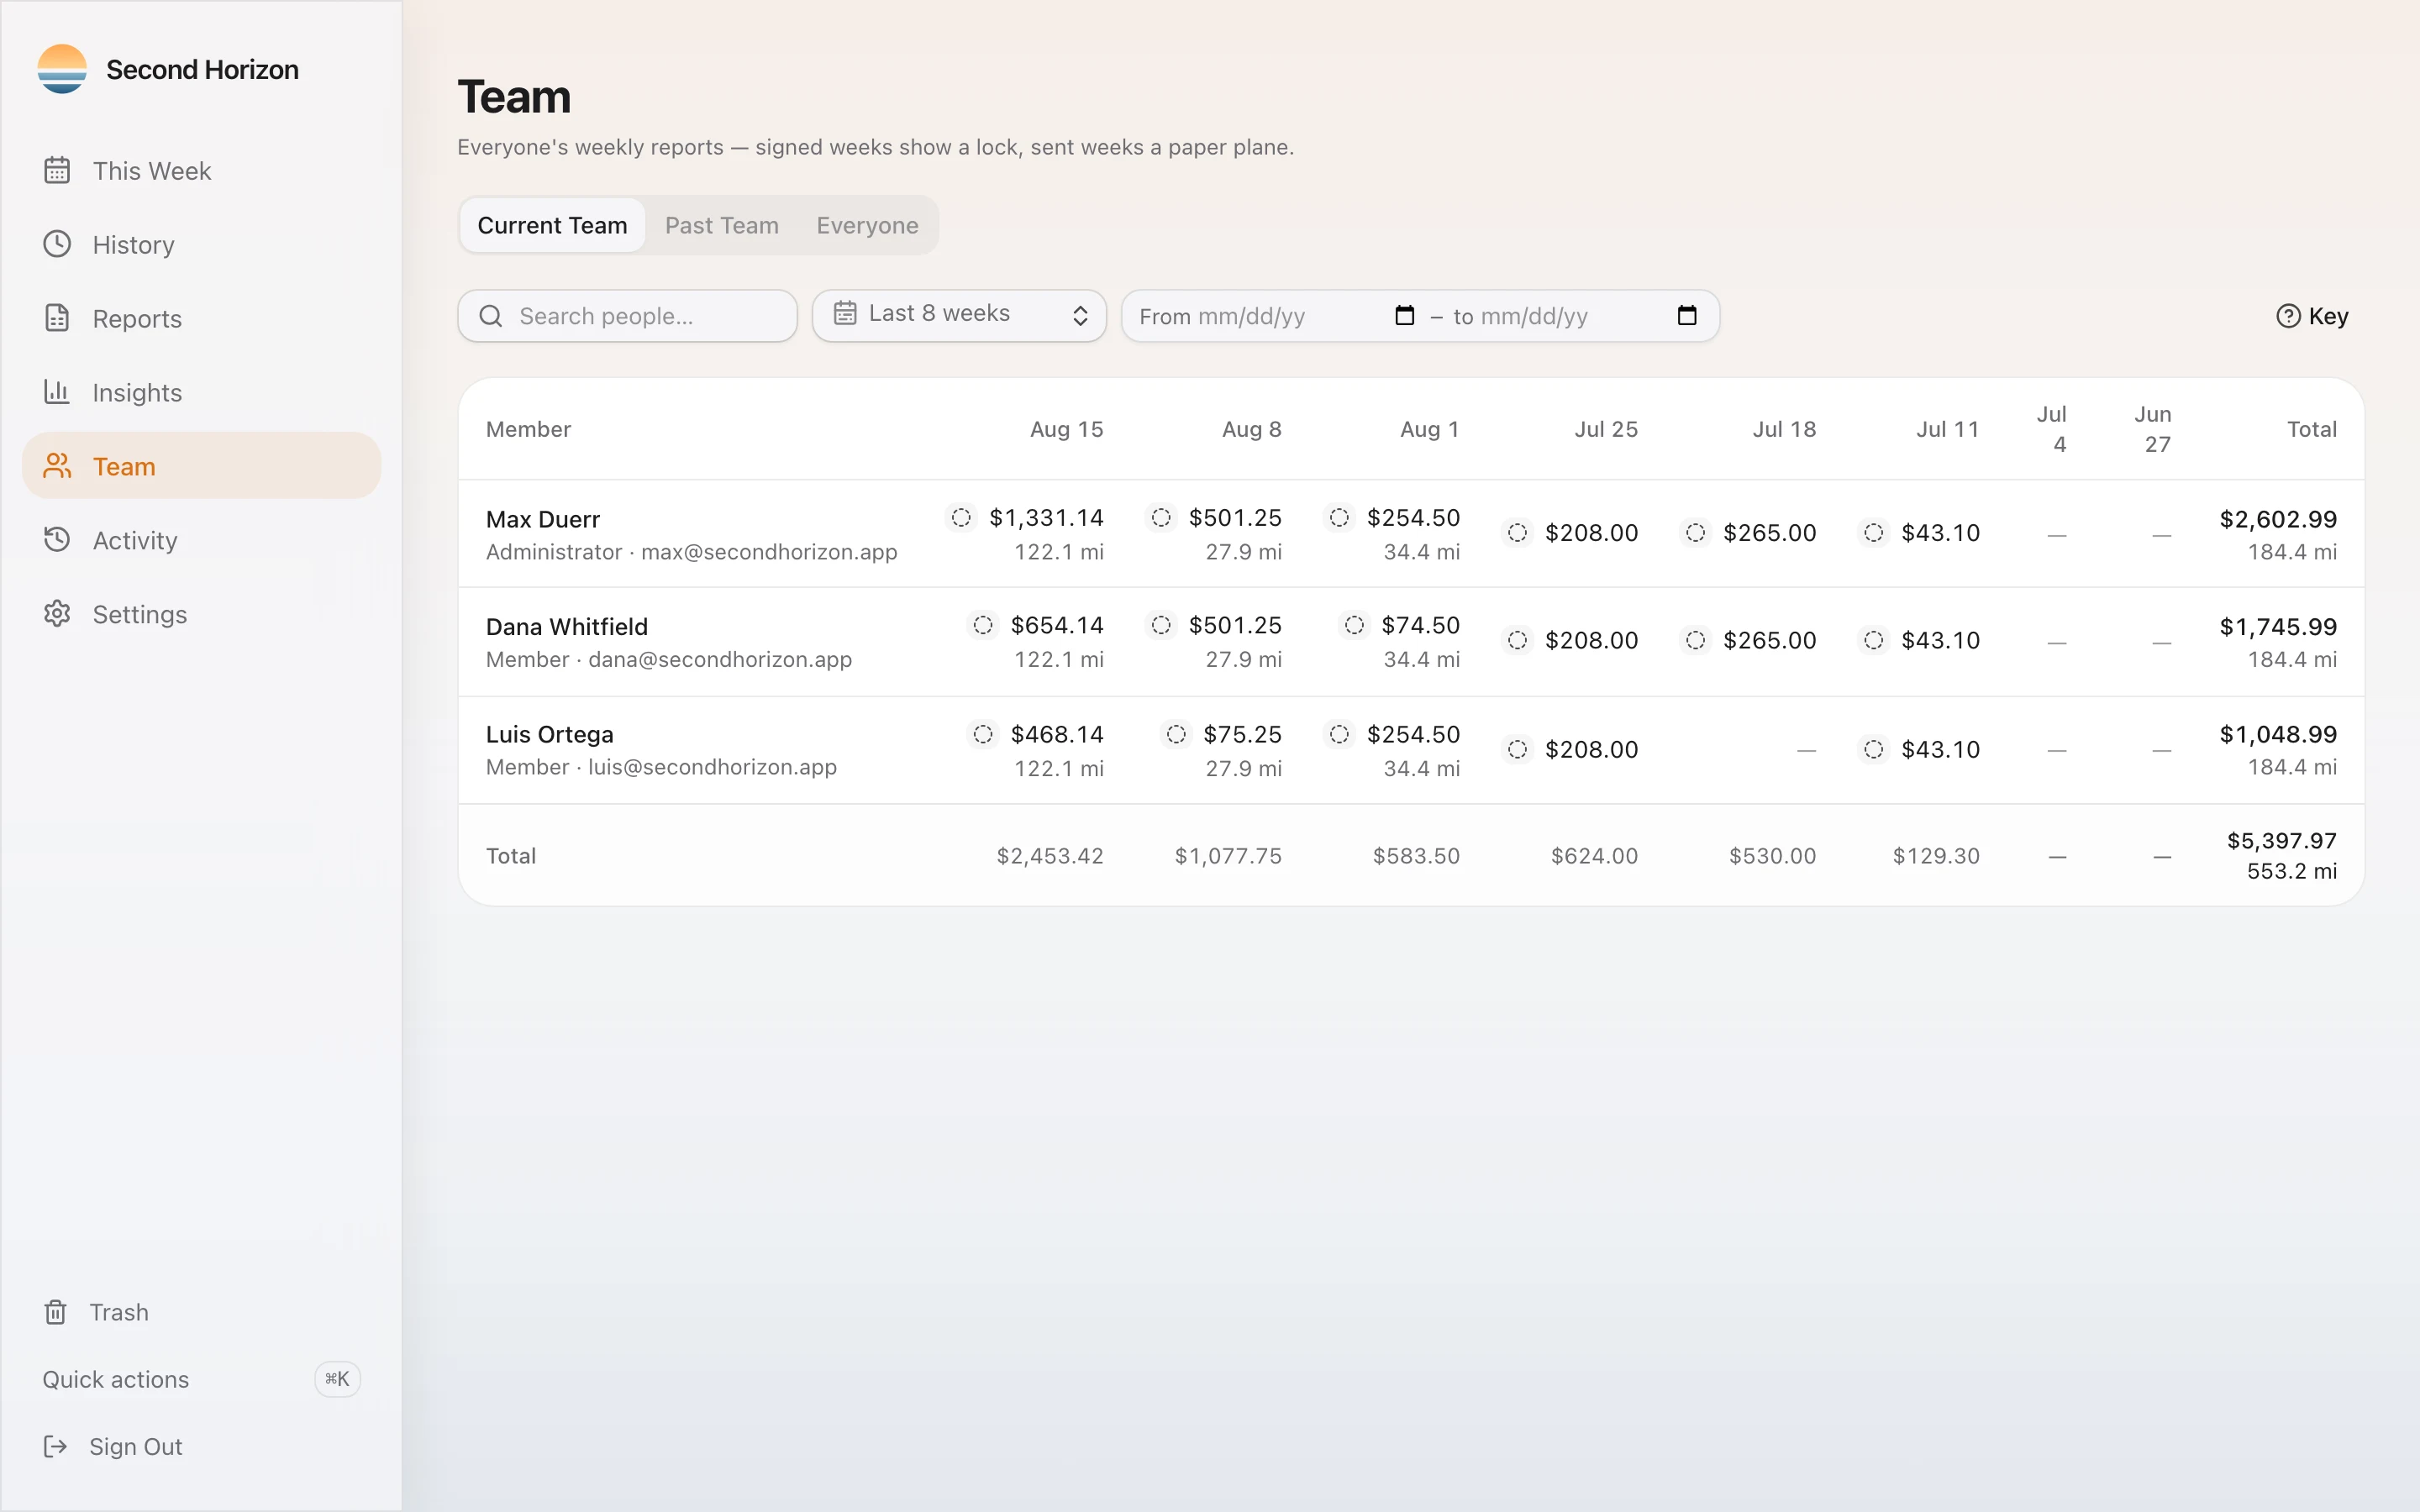Open the From date calendar picker icon
Image resolution: width=2420 pixels, height=1512 pixels.
point(1405,316)
